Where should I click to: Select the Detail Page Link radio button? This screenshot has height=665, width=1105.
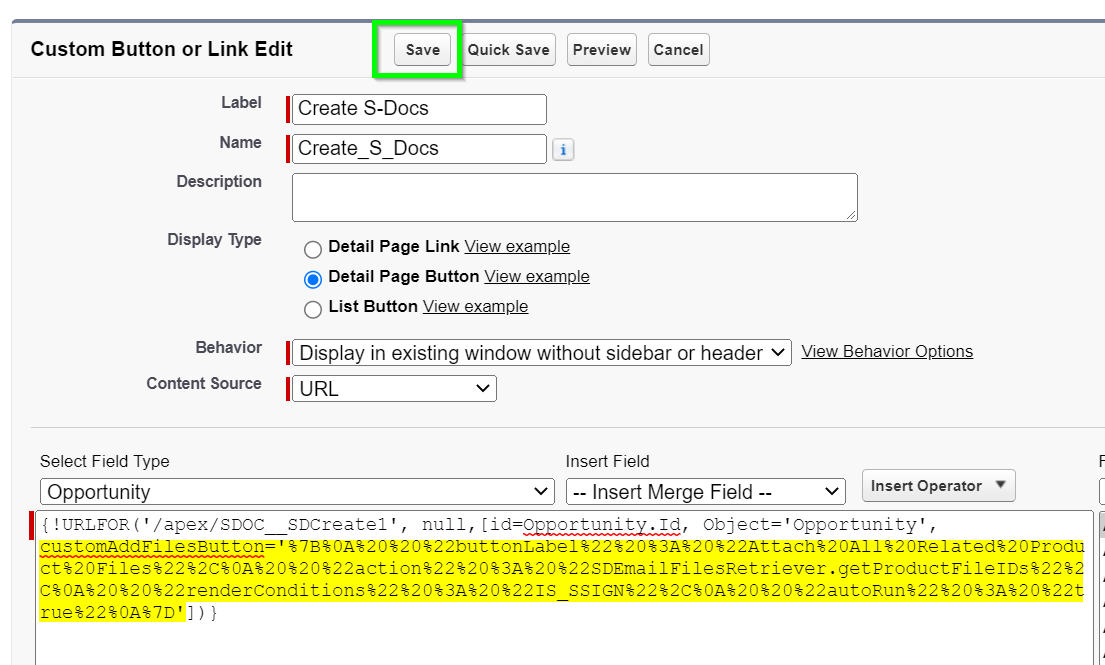[313, 249]
